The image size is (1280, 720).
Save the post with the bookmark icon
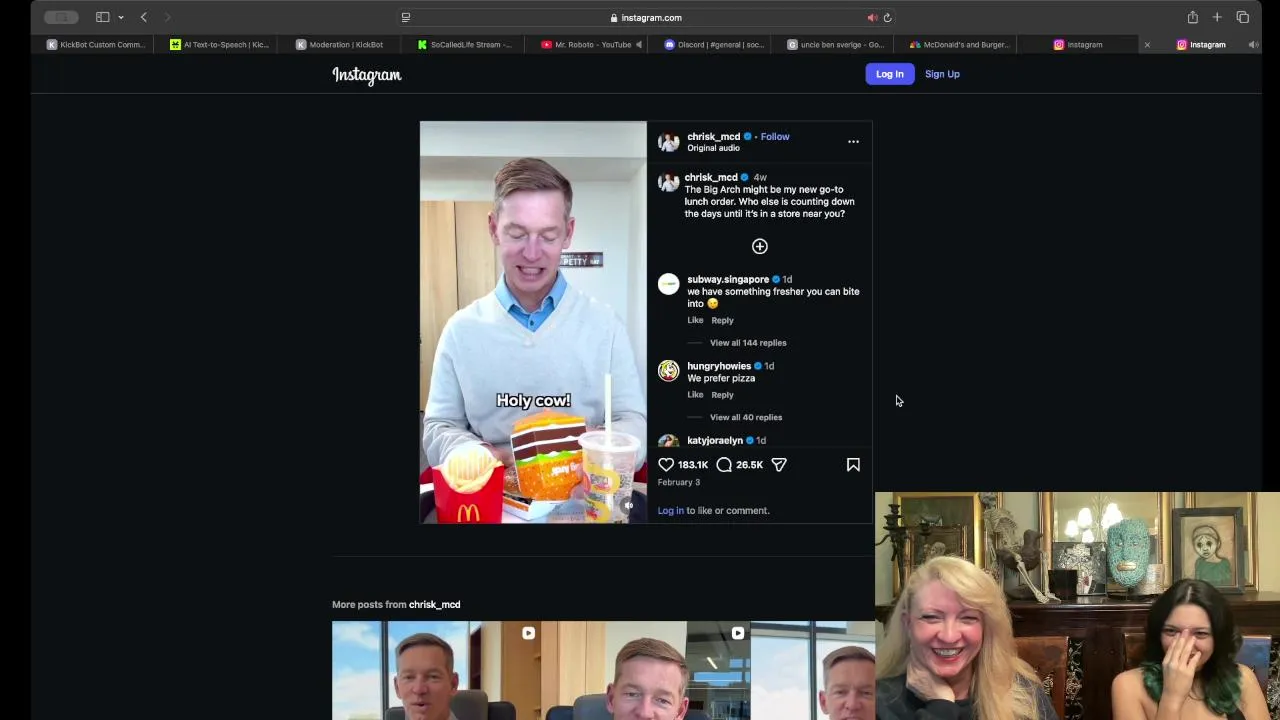click(x=853, y=465)
